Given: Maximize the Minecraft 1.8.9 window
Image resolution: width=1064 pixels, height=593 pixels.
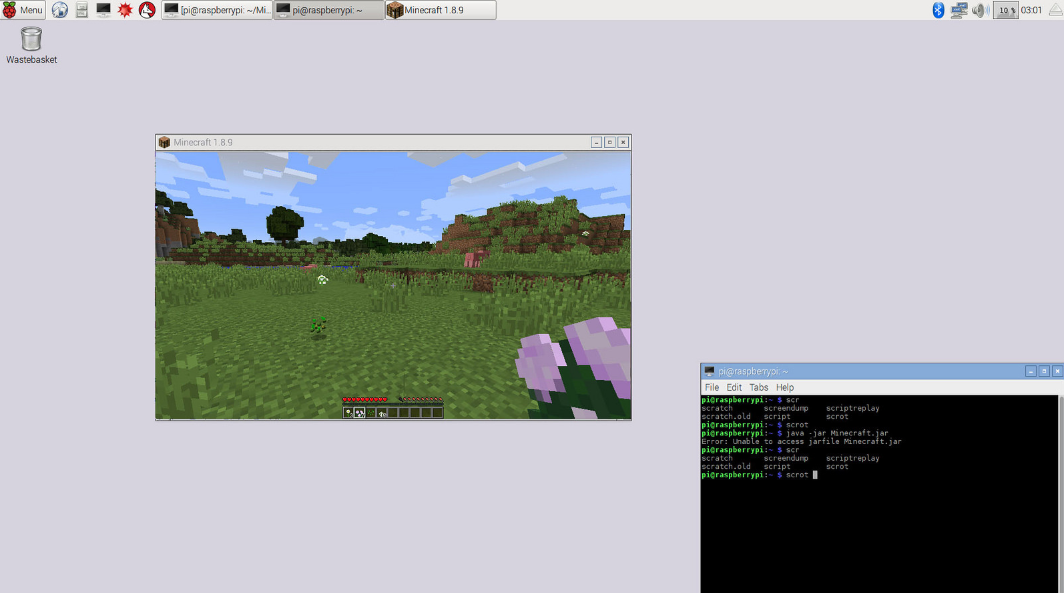Looking at the screenshot, I should point(609,142).
